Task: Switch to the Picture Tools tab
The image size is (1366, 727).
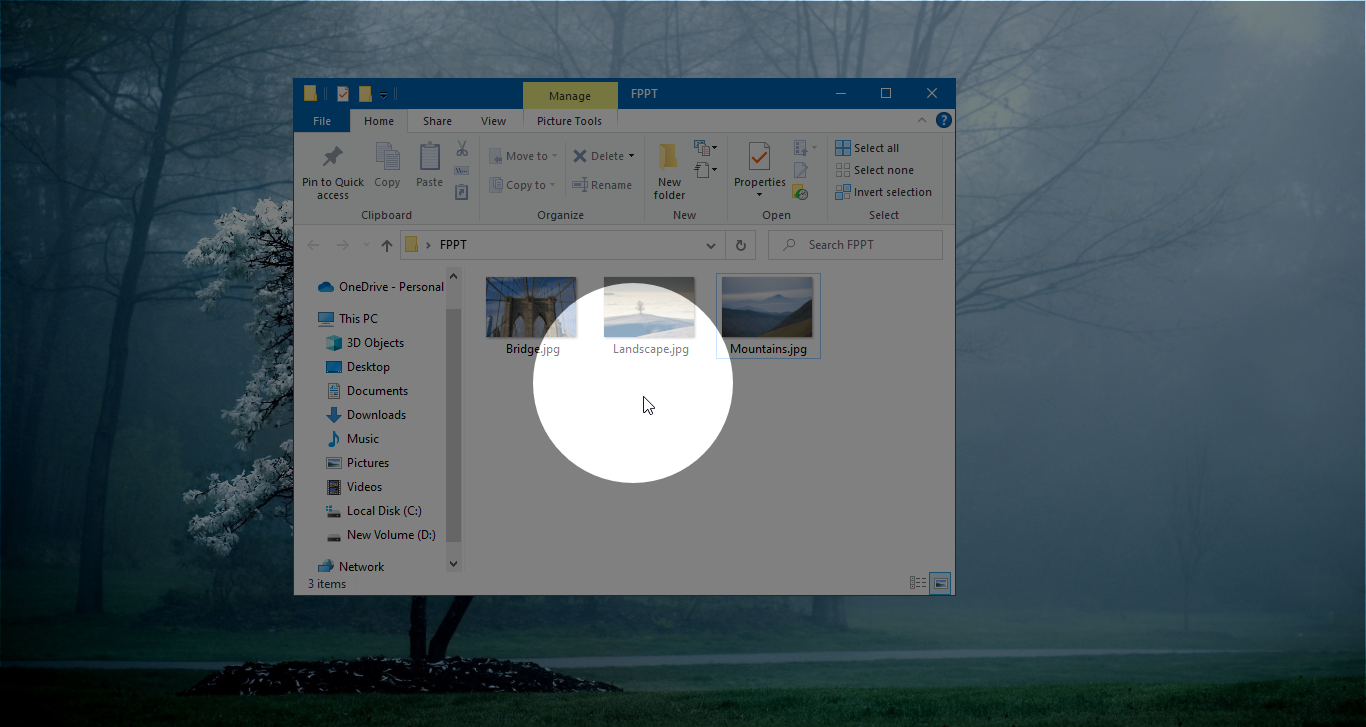Action: [x=569, y=121]
